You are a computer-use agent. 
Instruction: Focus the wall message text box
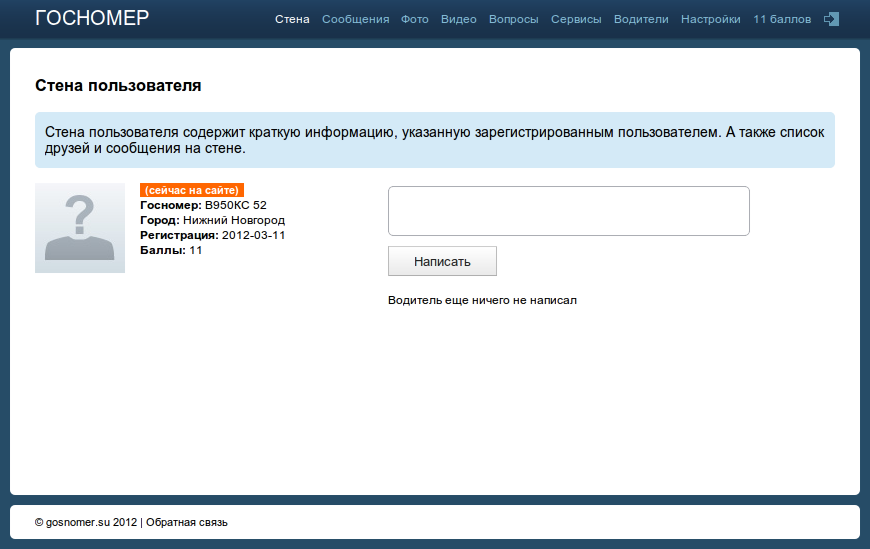tap(568, 211)
